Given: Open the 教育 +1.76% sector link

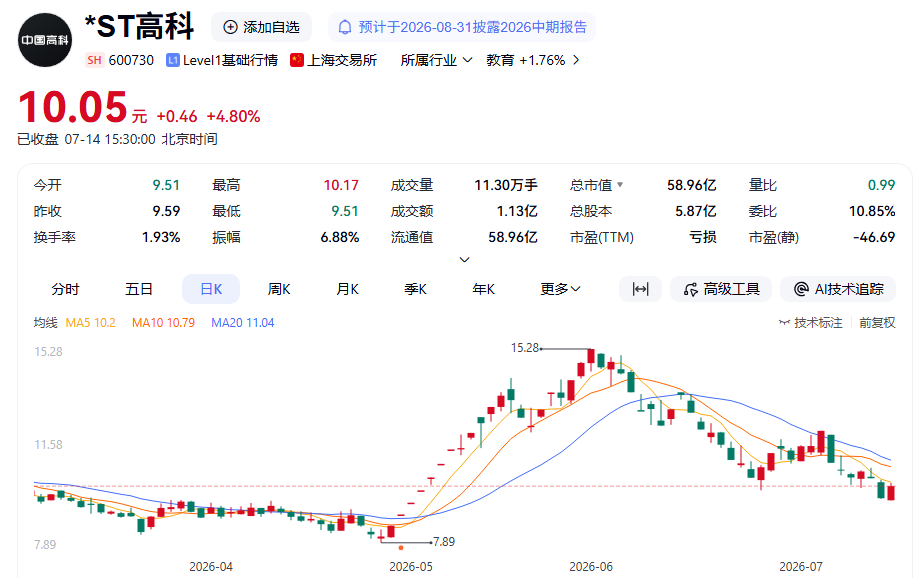Looking at the screenshot, I should click(533, 60).
